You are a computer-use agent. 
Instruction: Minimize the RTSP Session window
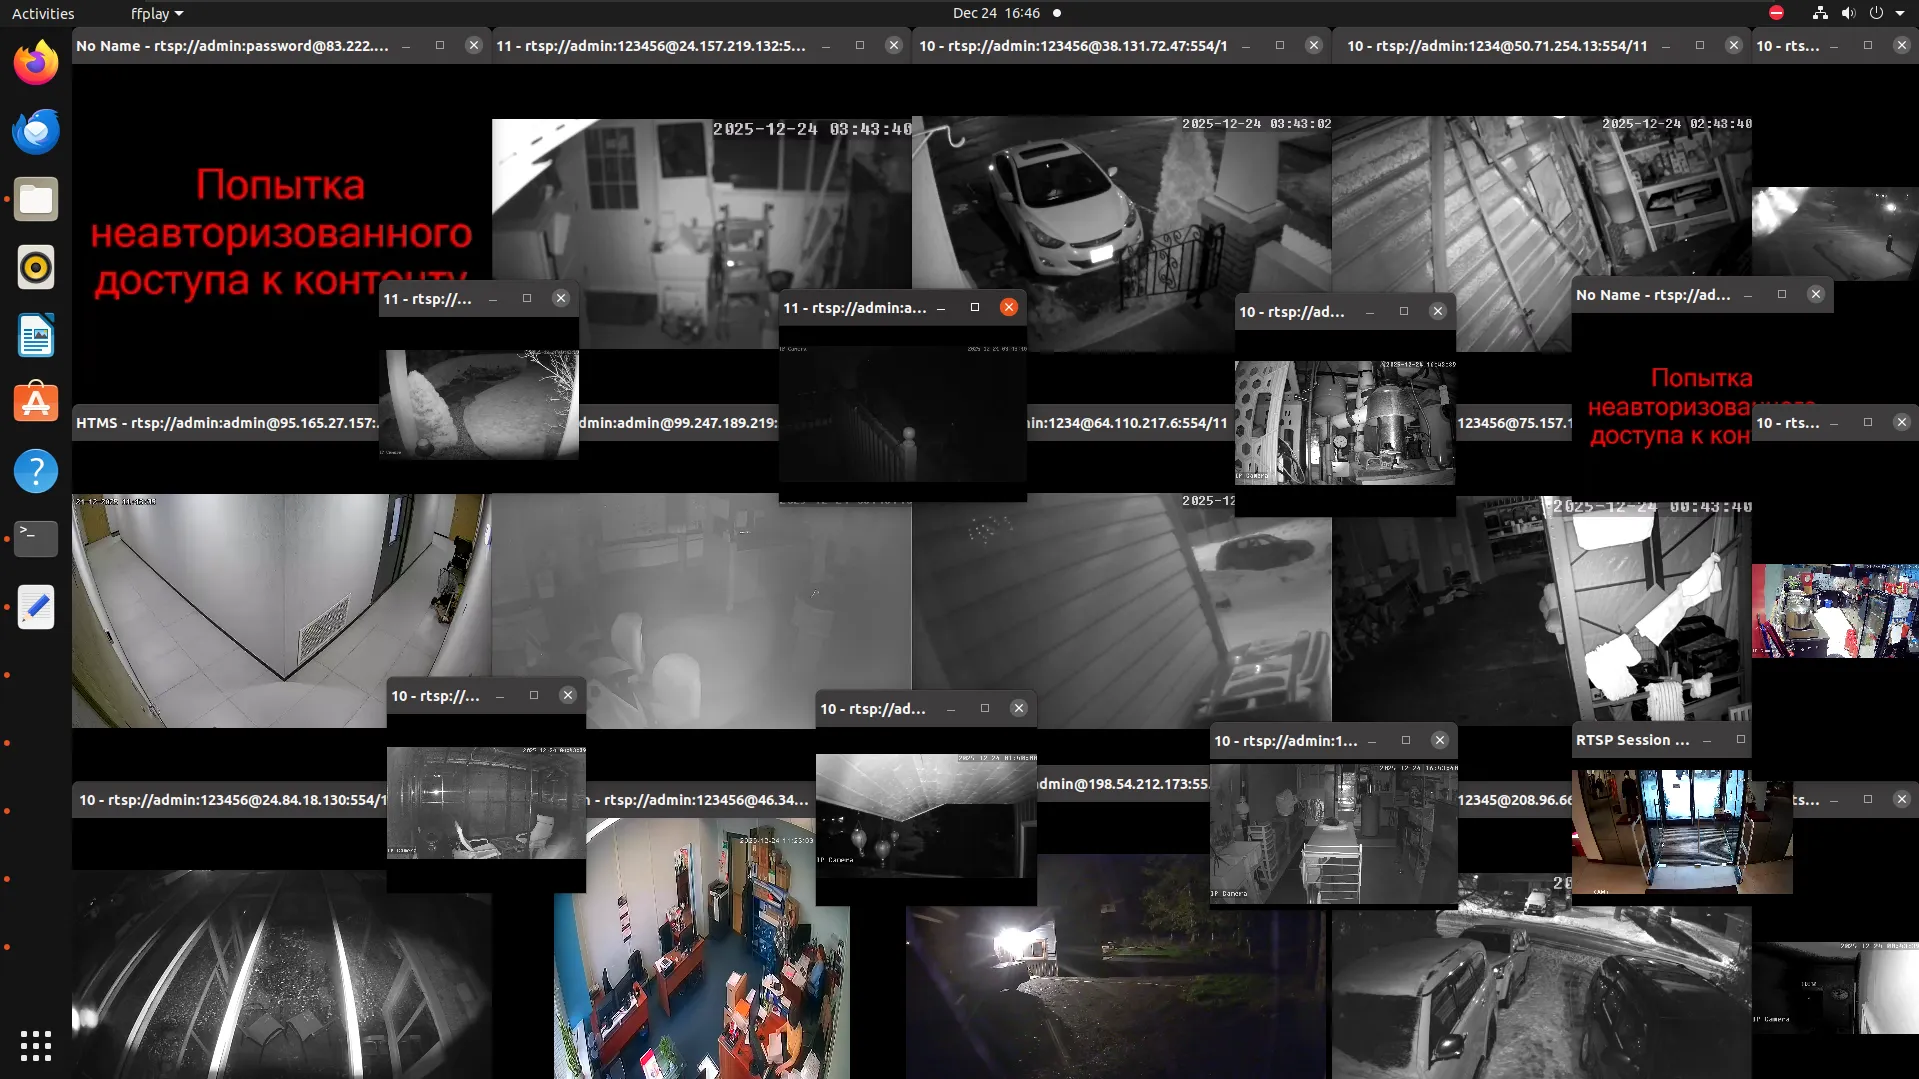[1707, 740]
